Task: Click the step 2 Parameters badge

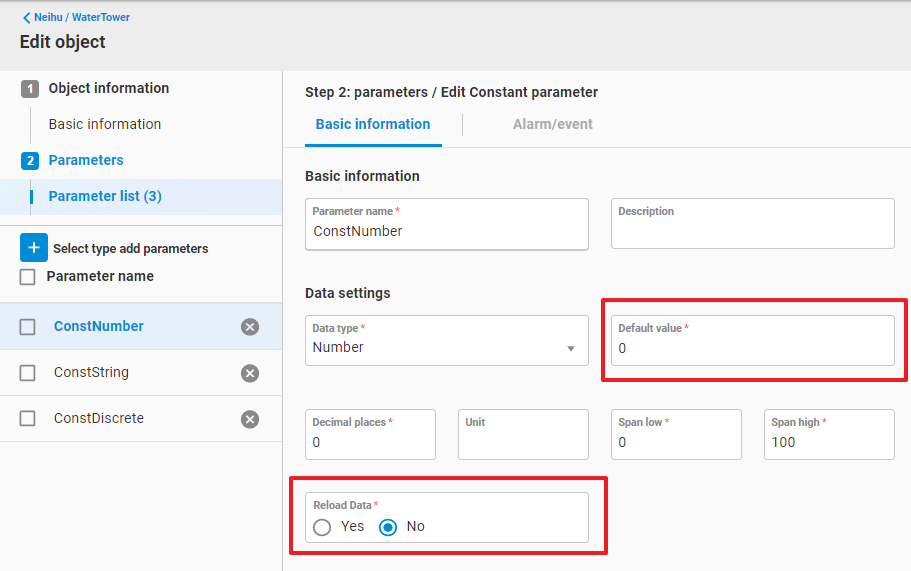Action: tap(30, 161)
